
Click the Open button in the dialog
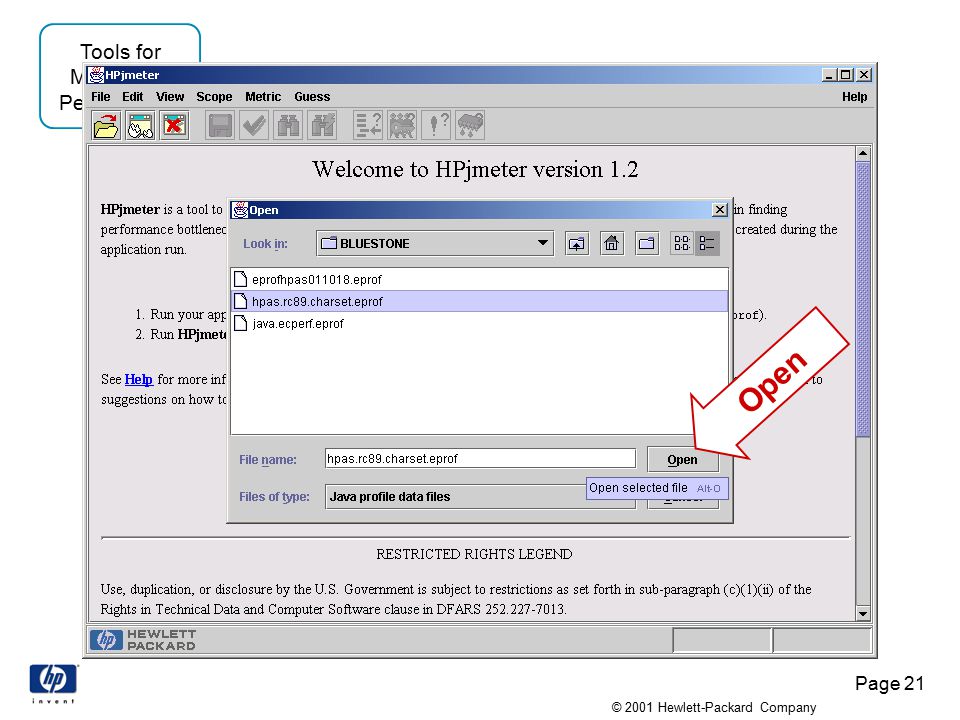682,460
